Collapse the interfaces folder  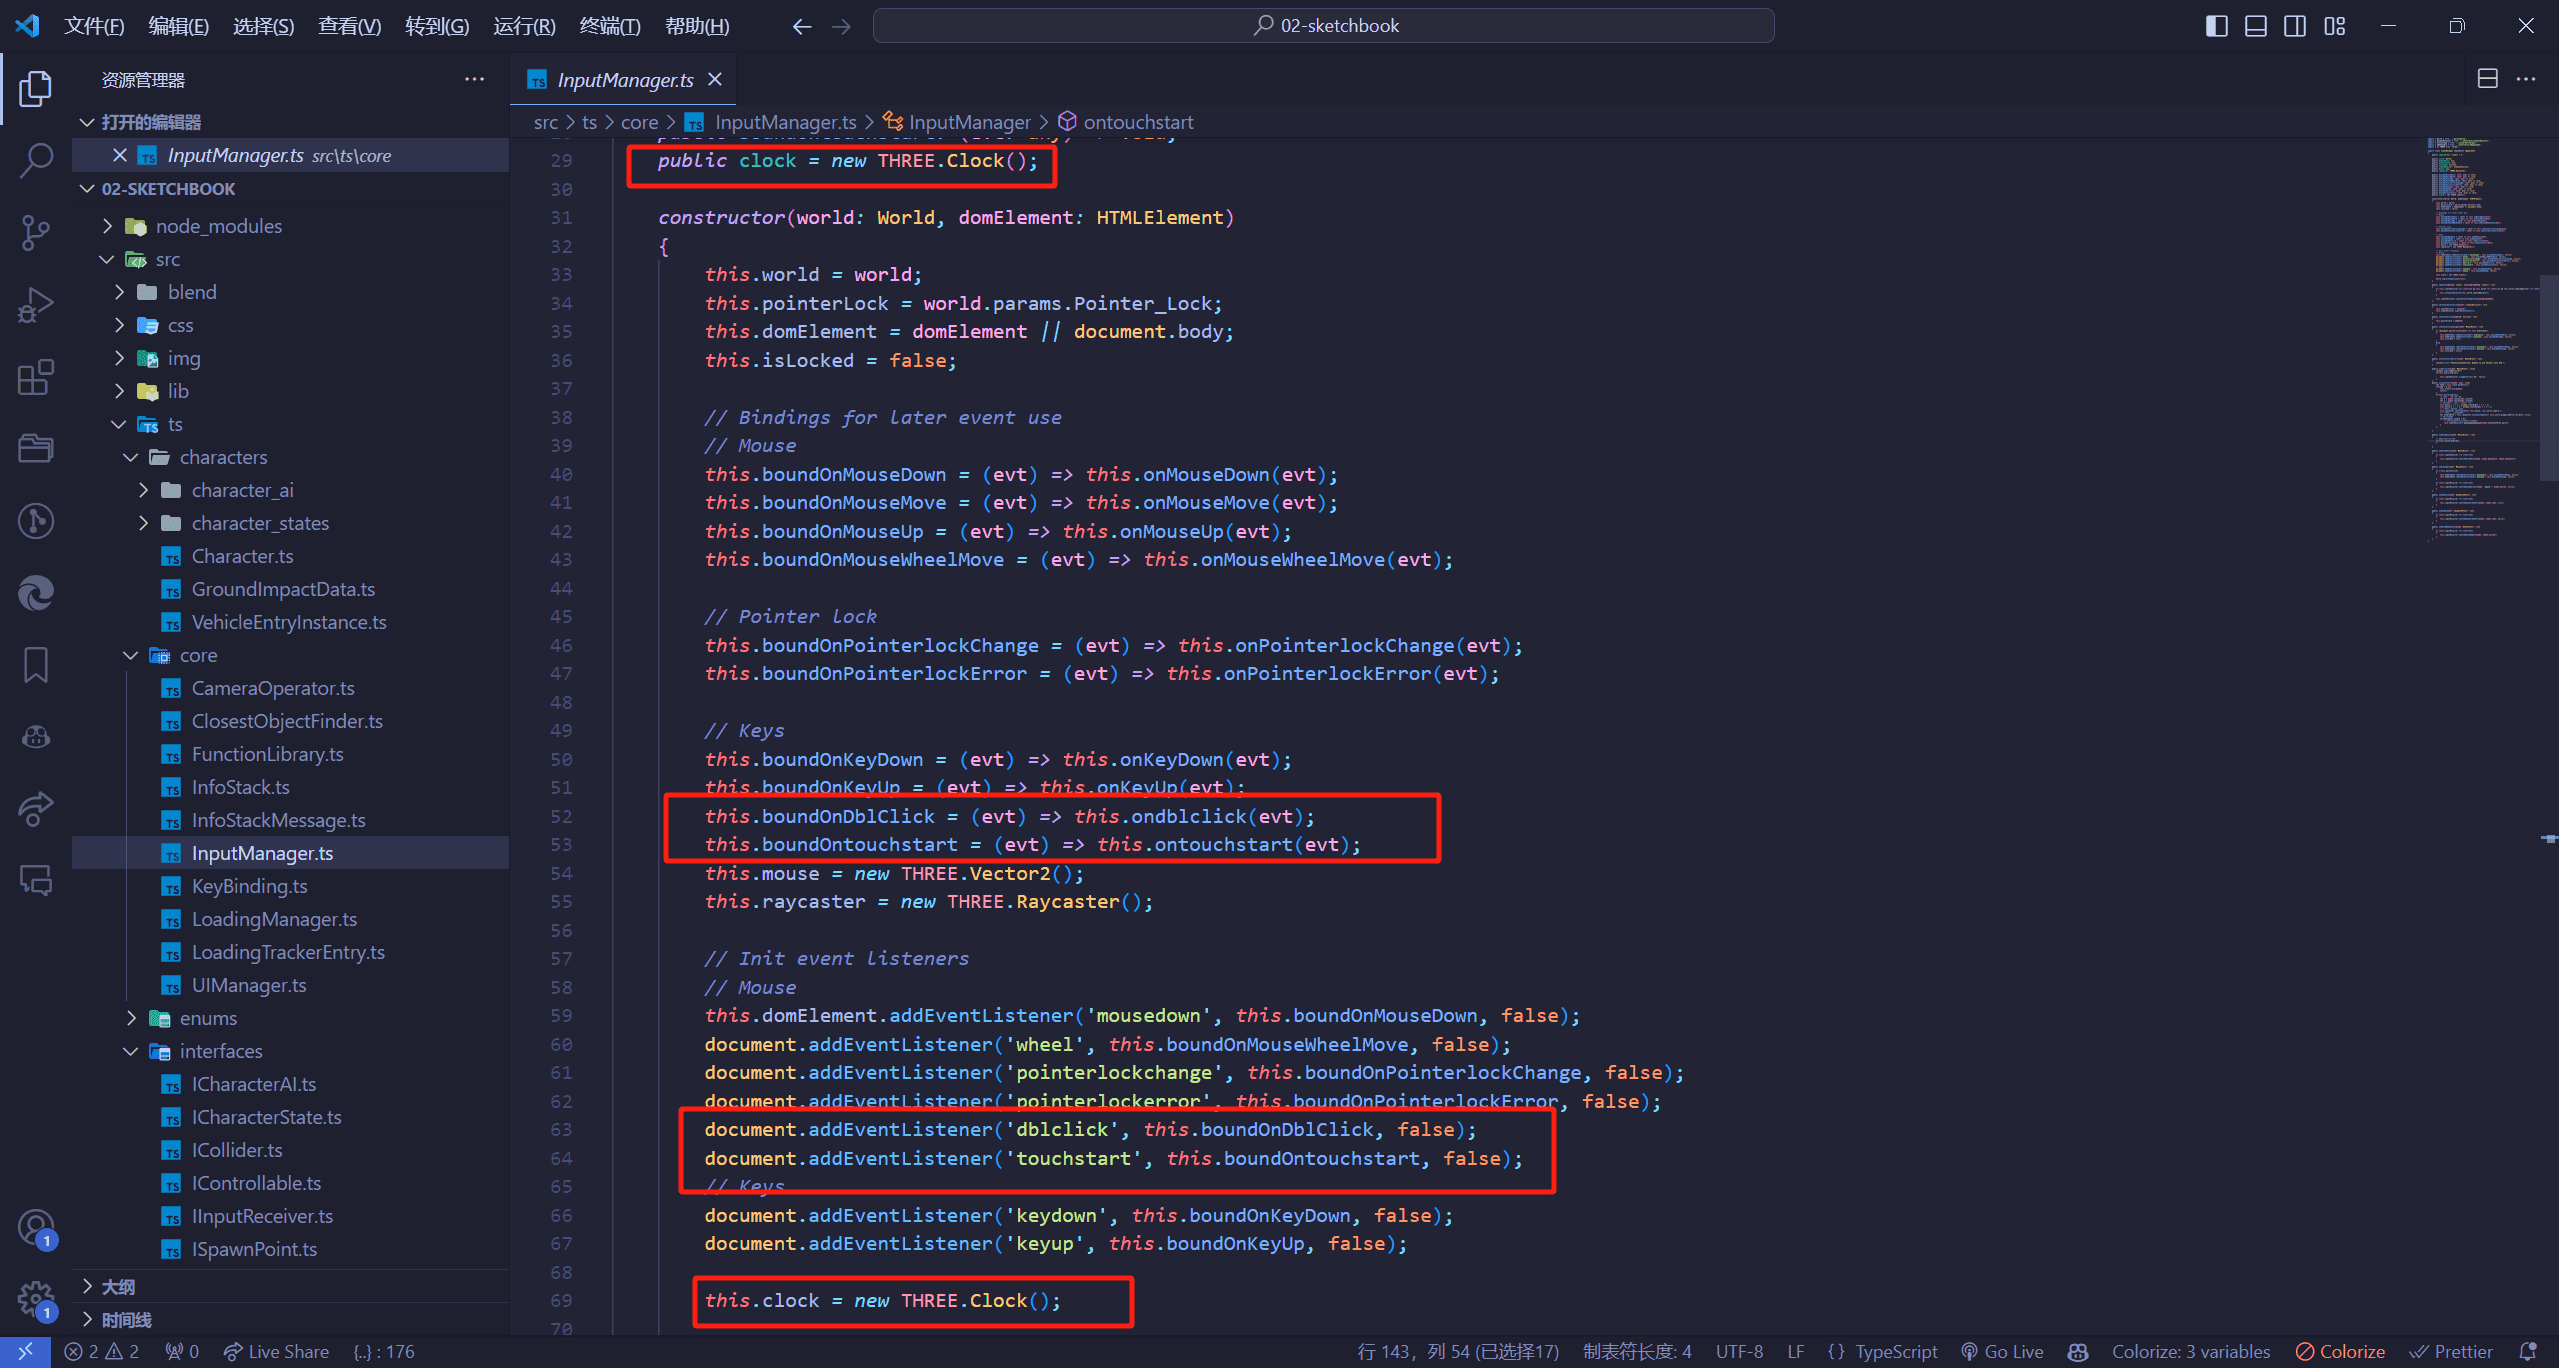point(290,1051)
